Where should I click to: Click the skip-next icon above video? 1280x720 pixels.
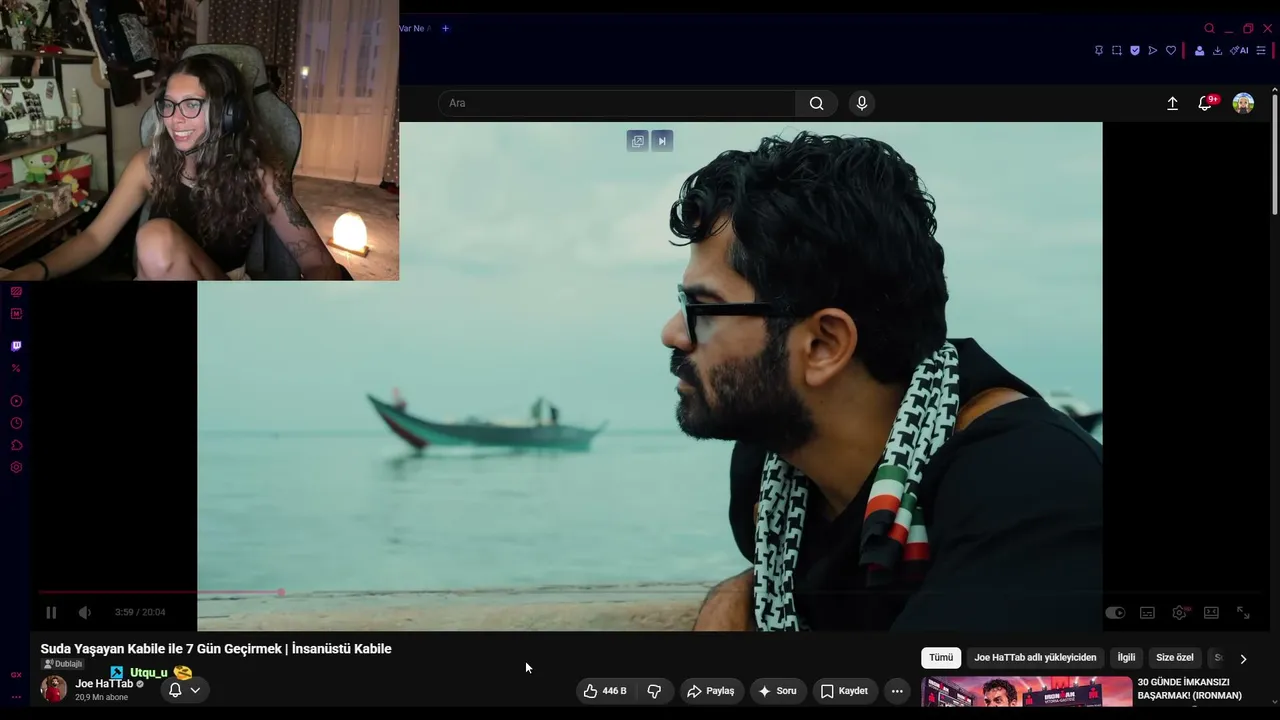coord(662,141)
